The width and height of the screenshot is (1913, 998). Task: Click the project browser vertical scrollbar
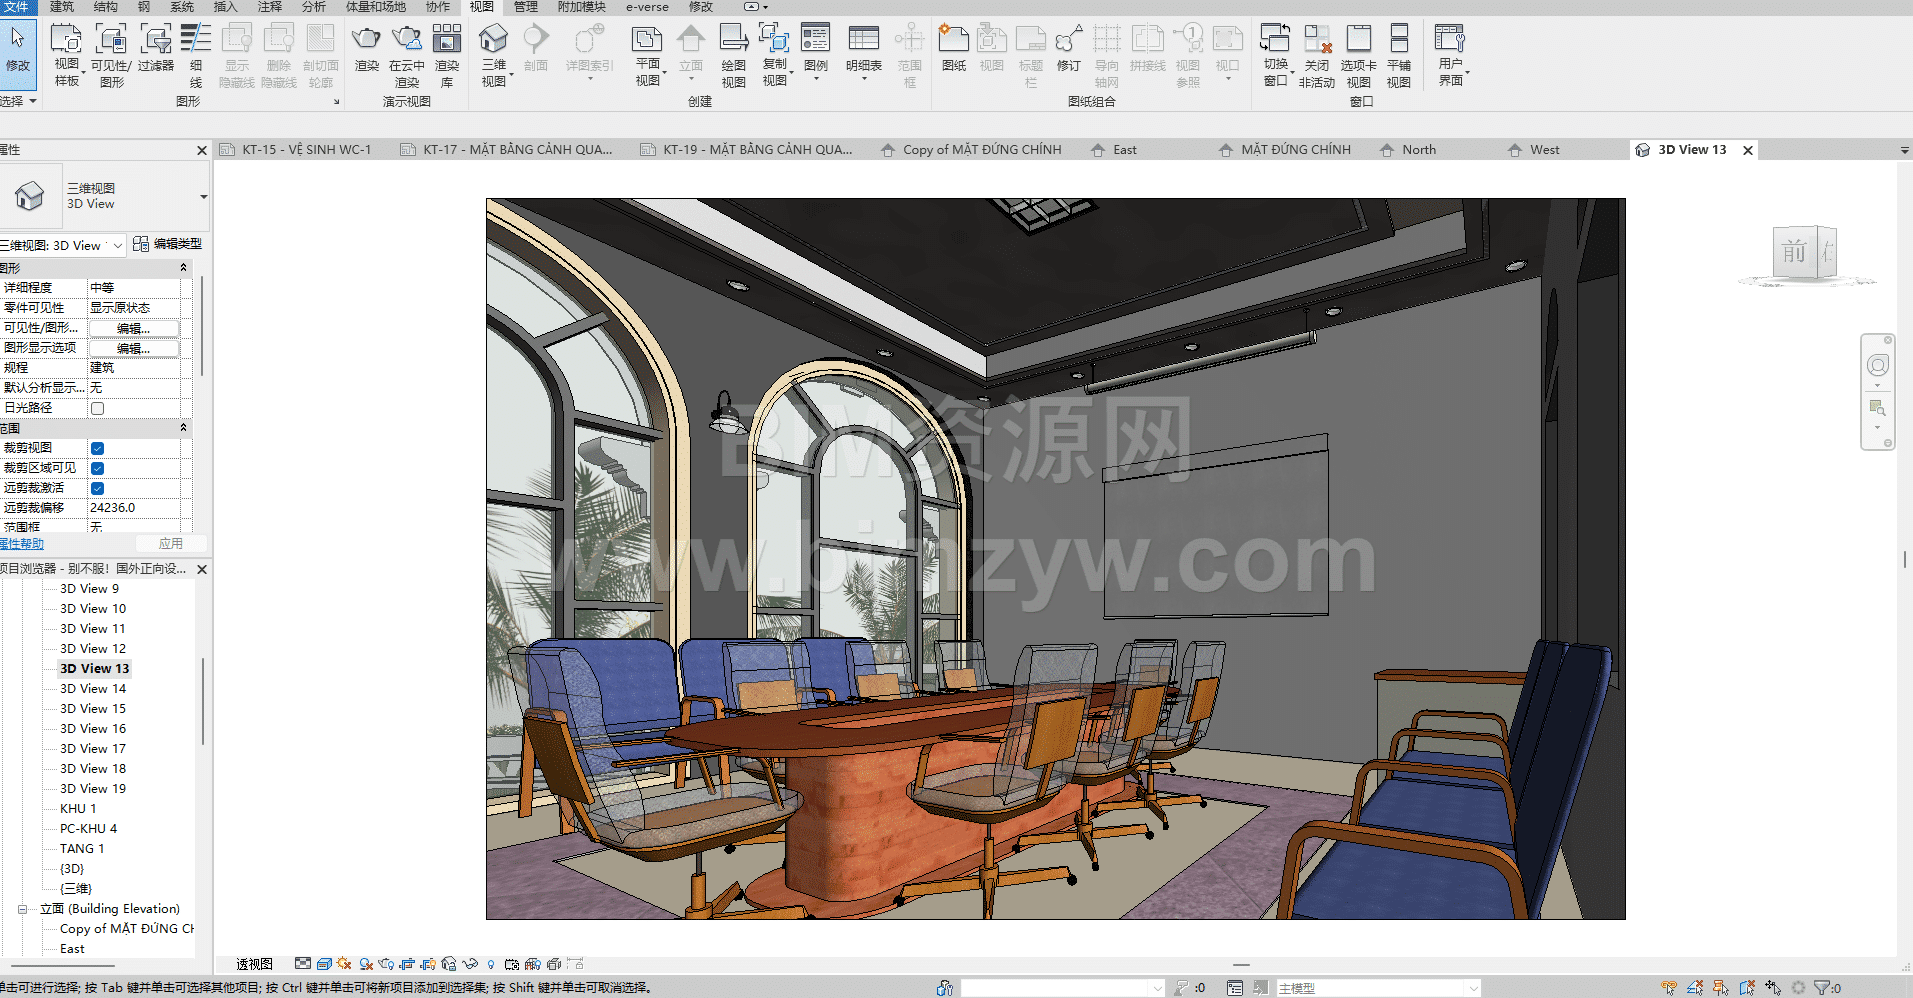pyautogui.click(x=203, y=700)
